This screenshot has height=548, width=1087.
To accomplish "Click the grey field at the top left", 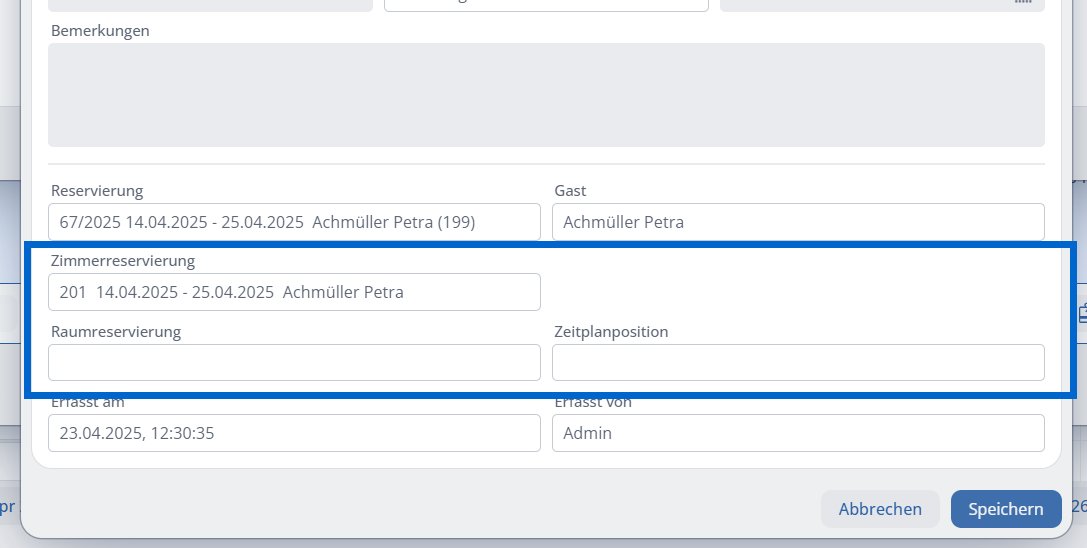I will [210, 5].
